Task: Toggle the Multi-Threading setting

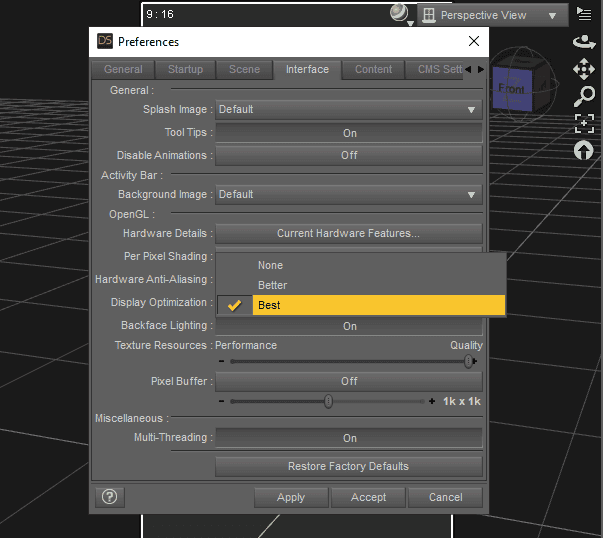Action: tap(349, 438)
